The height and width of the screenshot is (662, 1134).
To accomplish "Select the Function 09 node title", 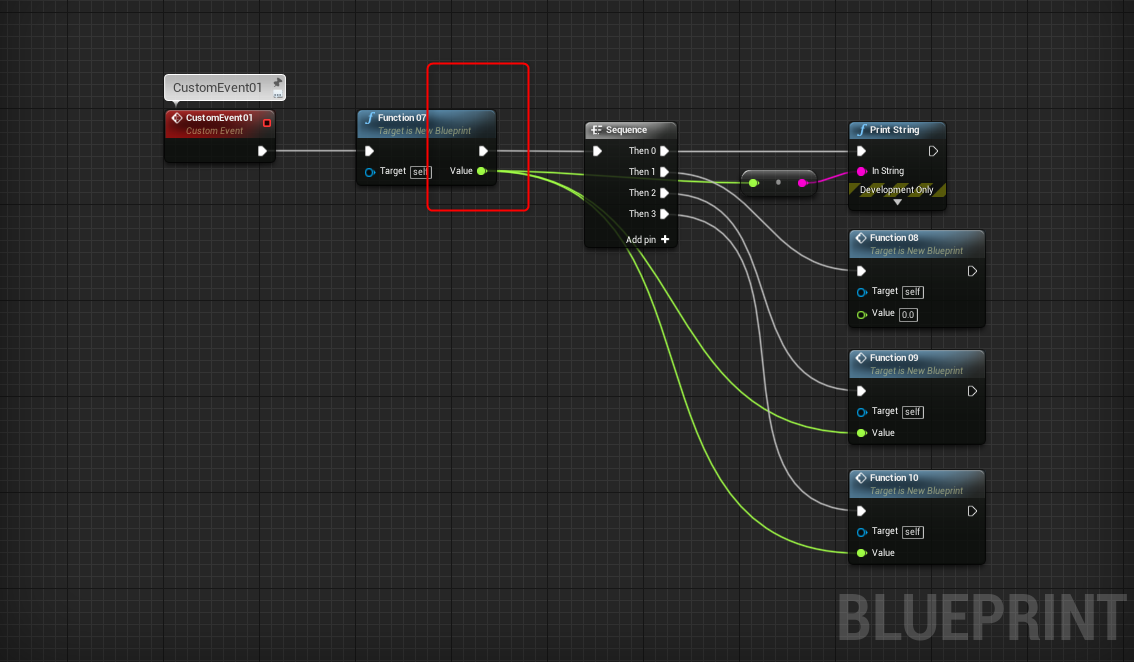I will [x=894, y=358].
